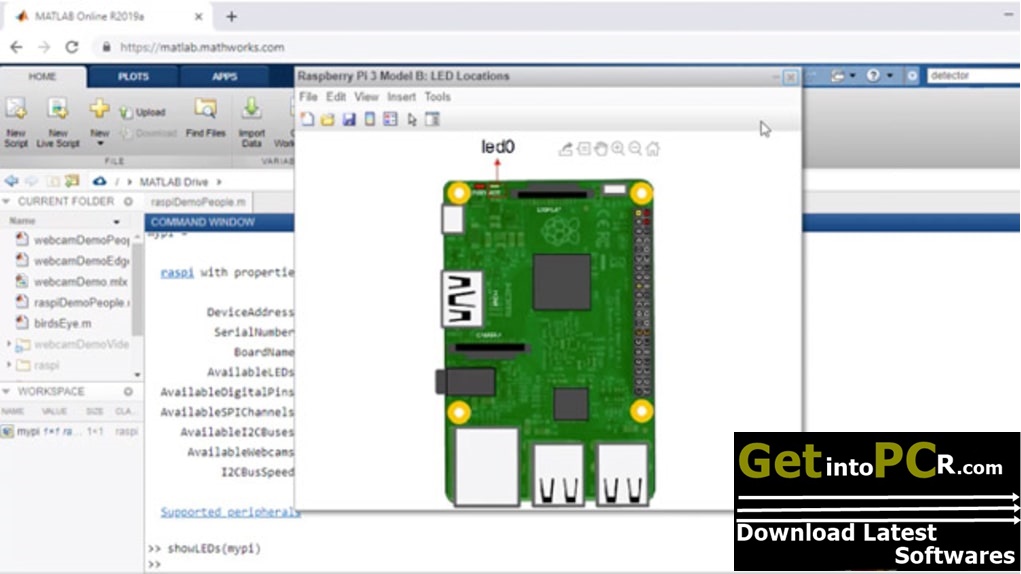Open the Find Files tool

click(x=205, y=118)
